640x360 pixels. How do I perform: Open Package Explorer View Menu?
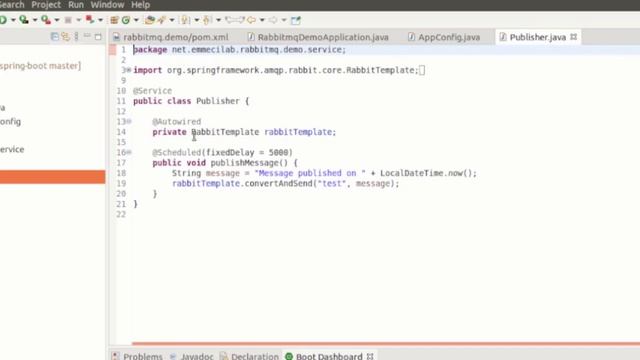tap(76, 37)
